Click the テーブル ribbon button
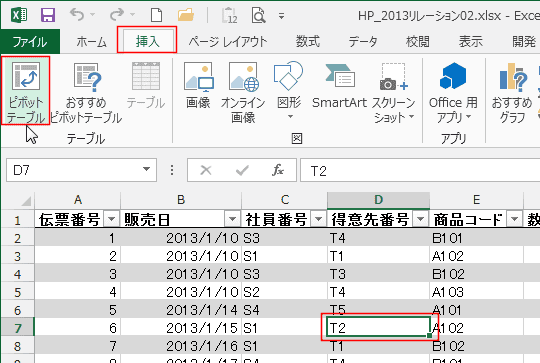The width and height of the screenshot is (540, 363). point(146,86)
